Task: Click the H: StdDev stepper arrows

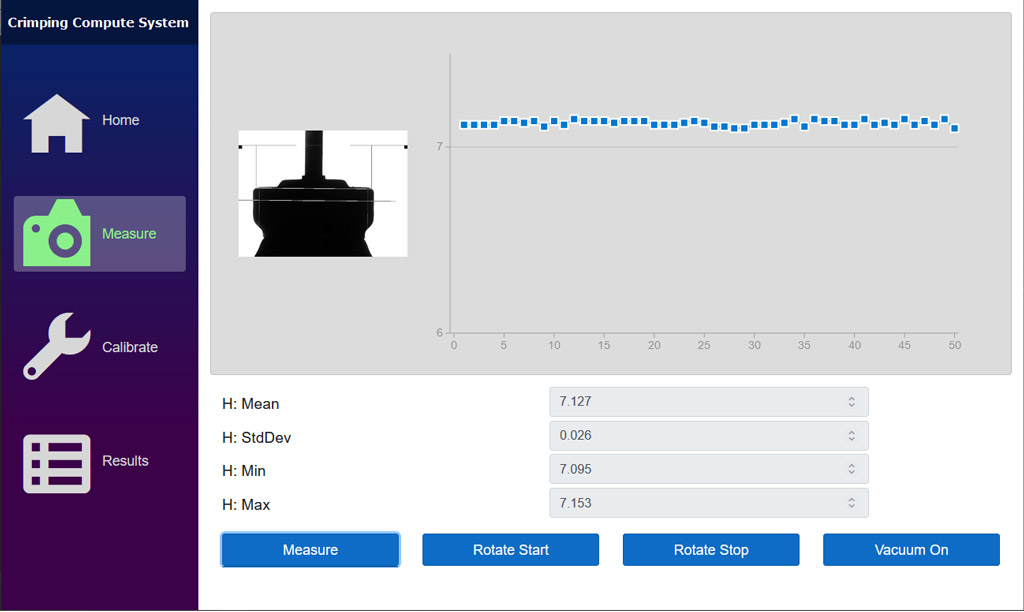Action: tap(851, 436)
